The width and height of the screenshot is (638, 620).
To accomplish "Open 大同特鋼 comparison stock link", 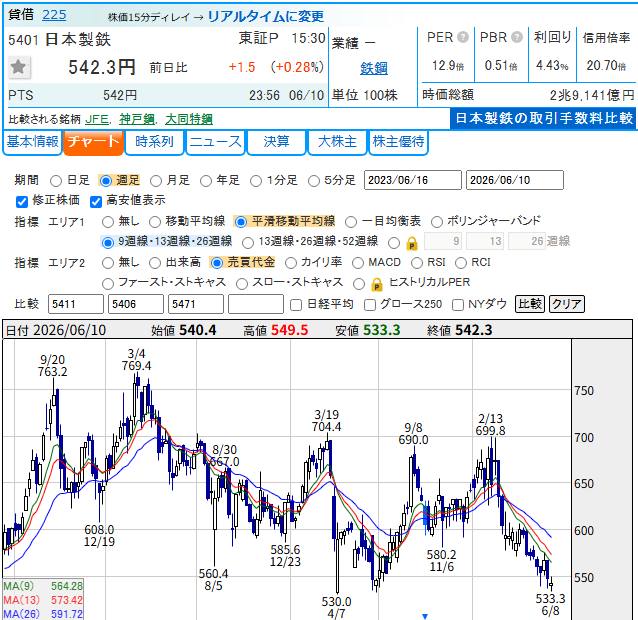I will point(189,119).
